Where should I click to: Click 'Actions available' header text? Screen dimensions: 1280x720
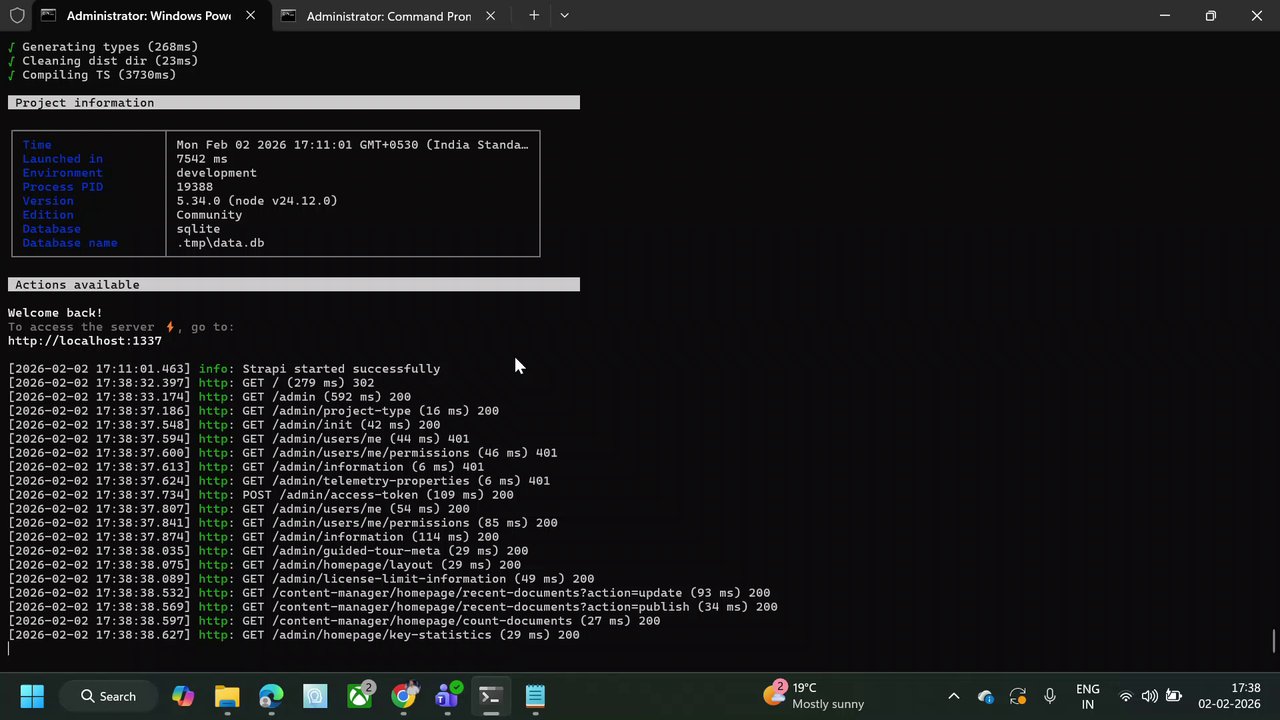pyautogui.click(x=77, y=285)
